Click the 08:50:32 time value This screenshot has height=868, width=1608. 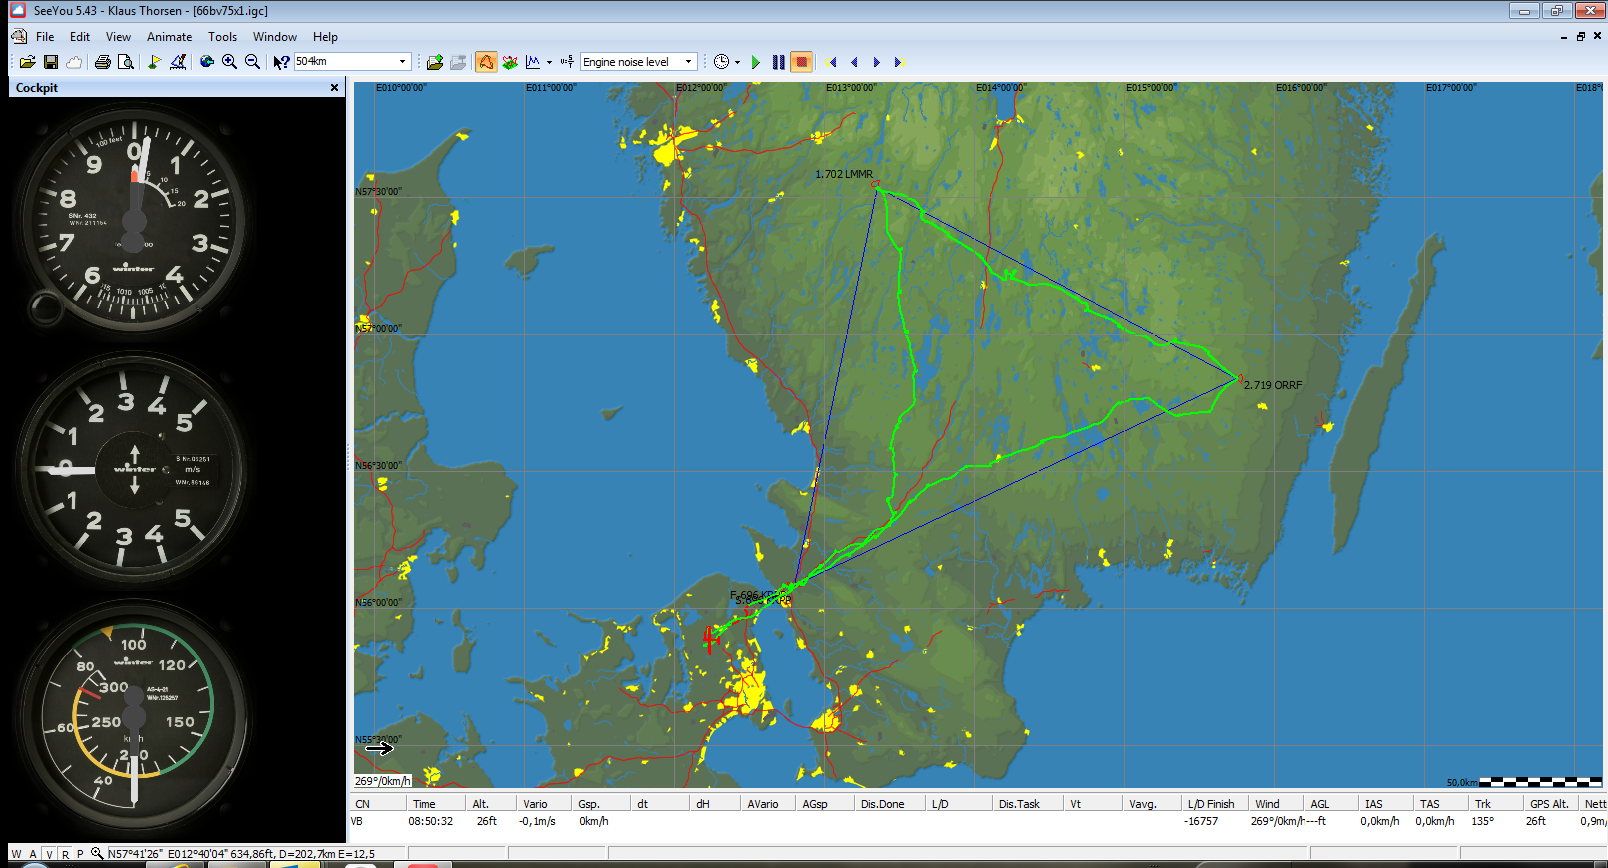point(431,821)
